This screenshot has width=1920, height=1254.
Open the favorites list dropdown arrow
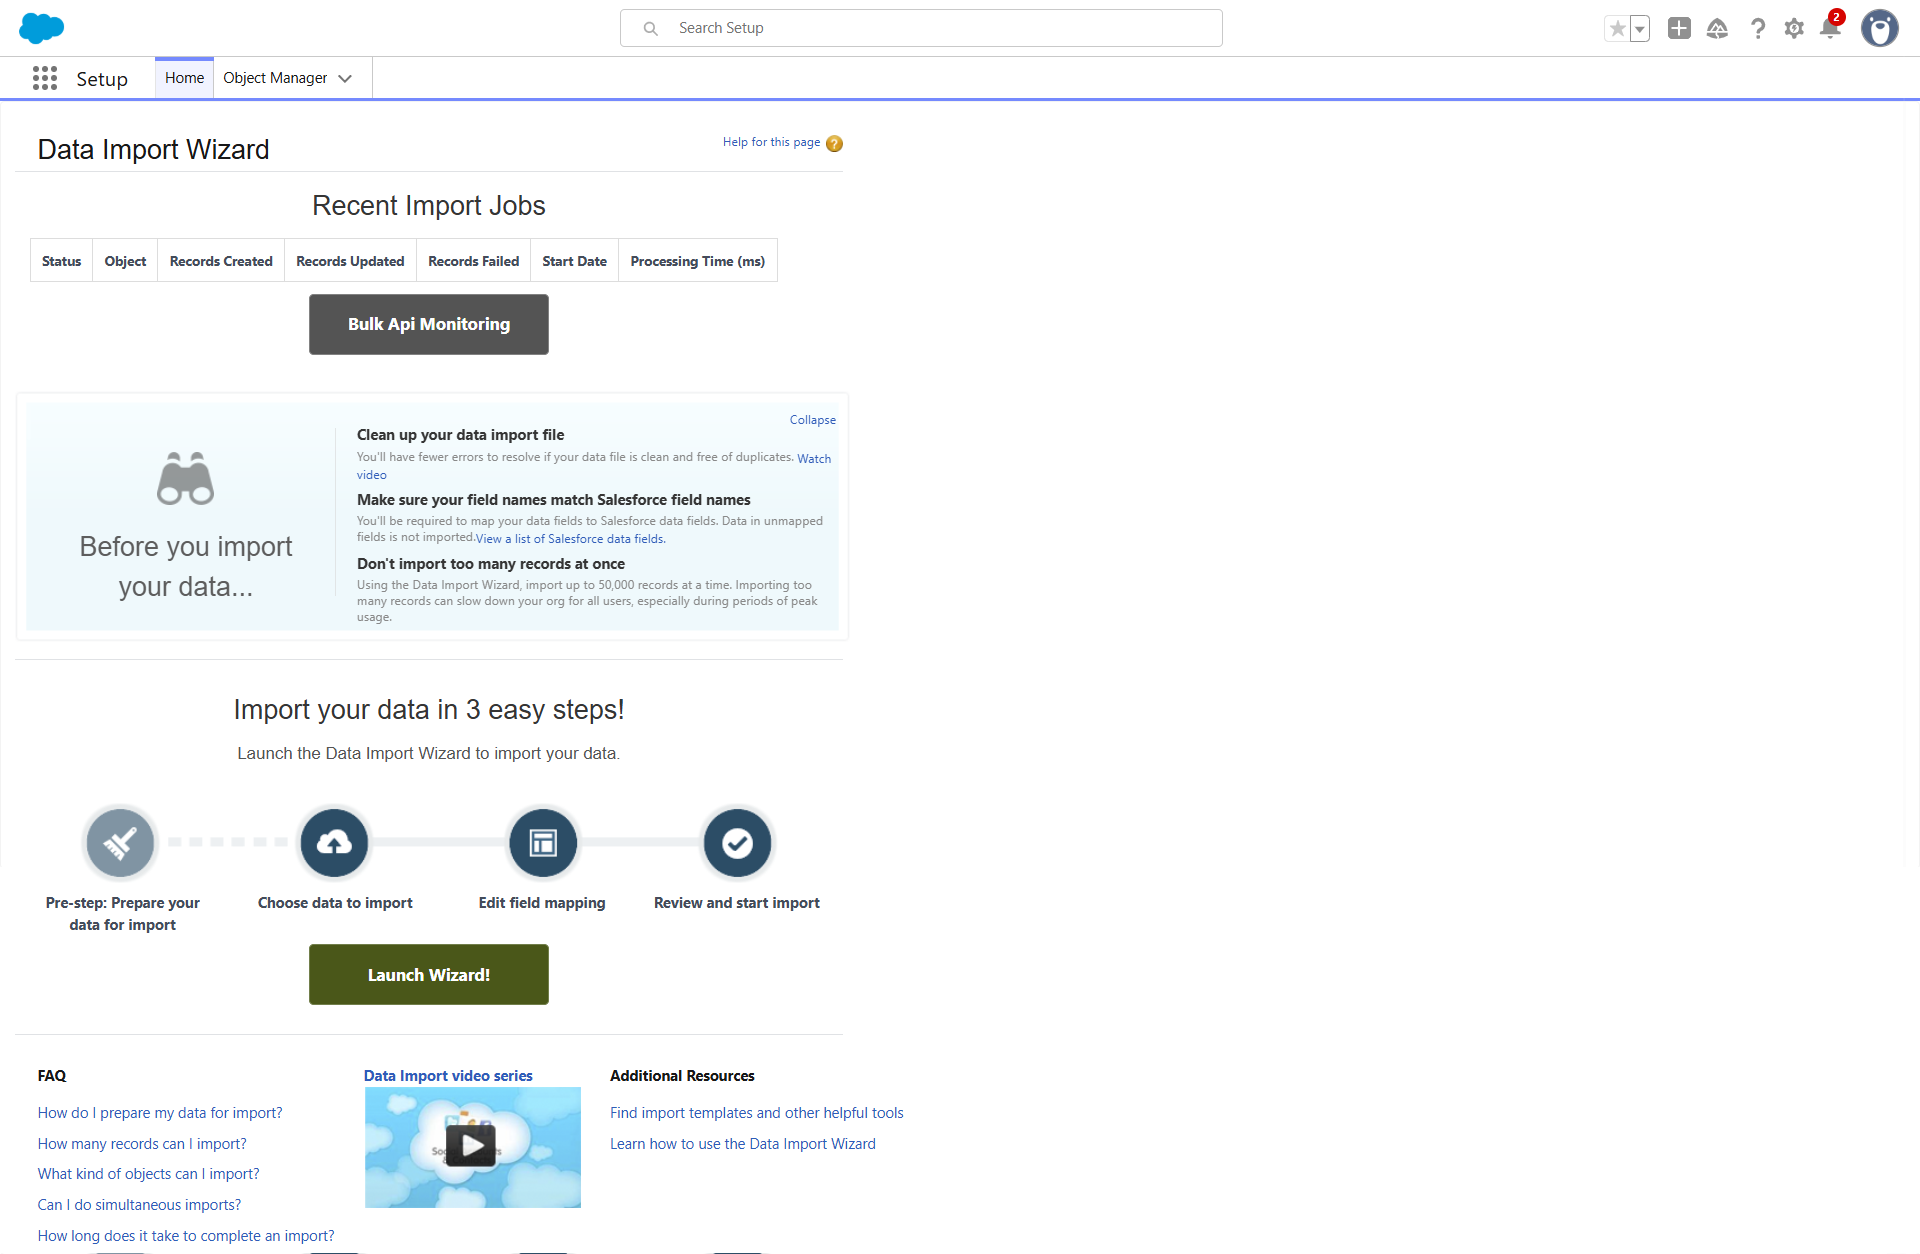(1640, 29)
